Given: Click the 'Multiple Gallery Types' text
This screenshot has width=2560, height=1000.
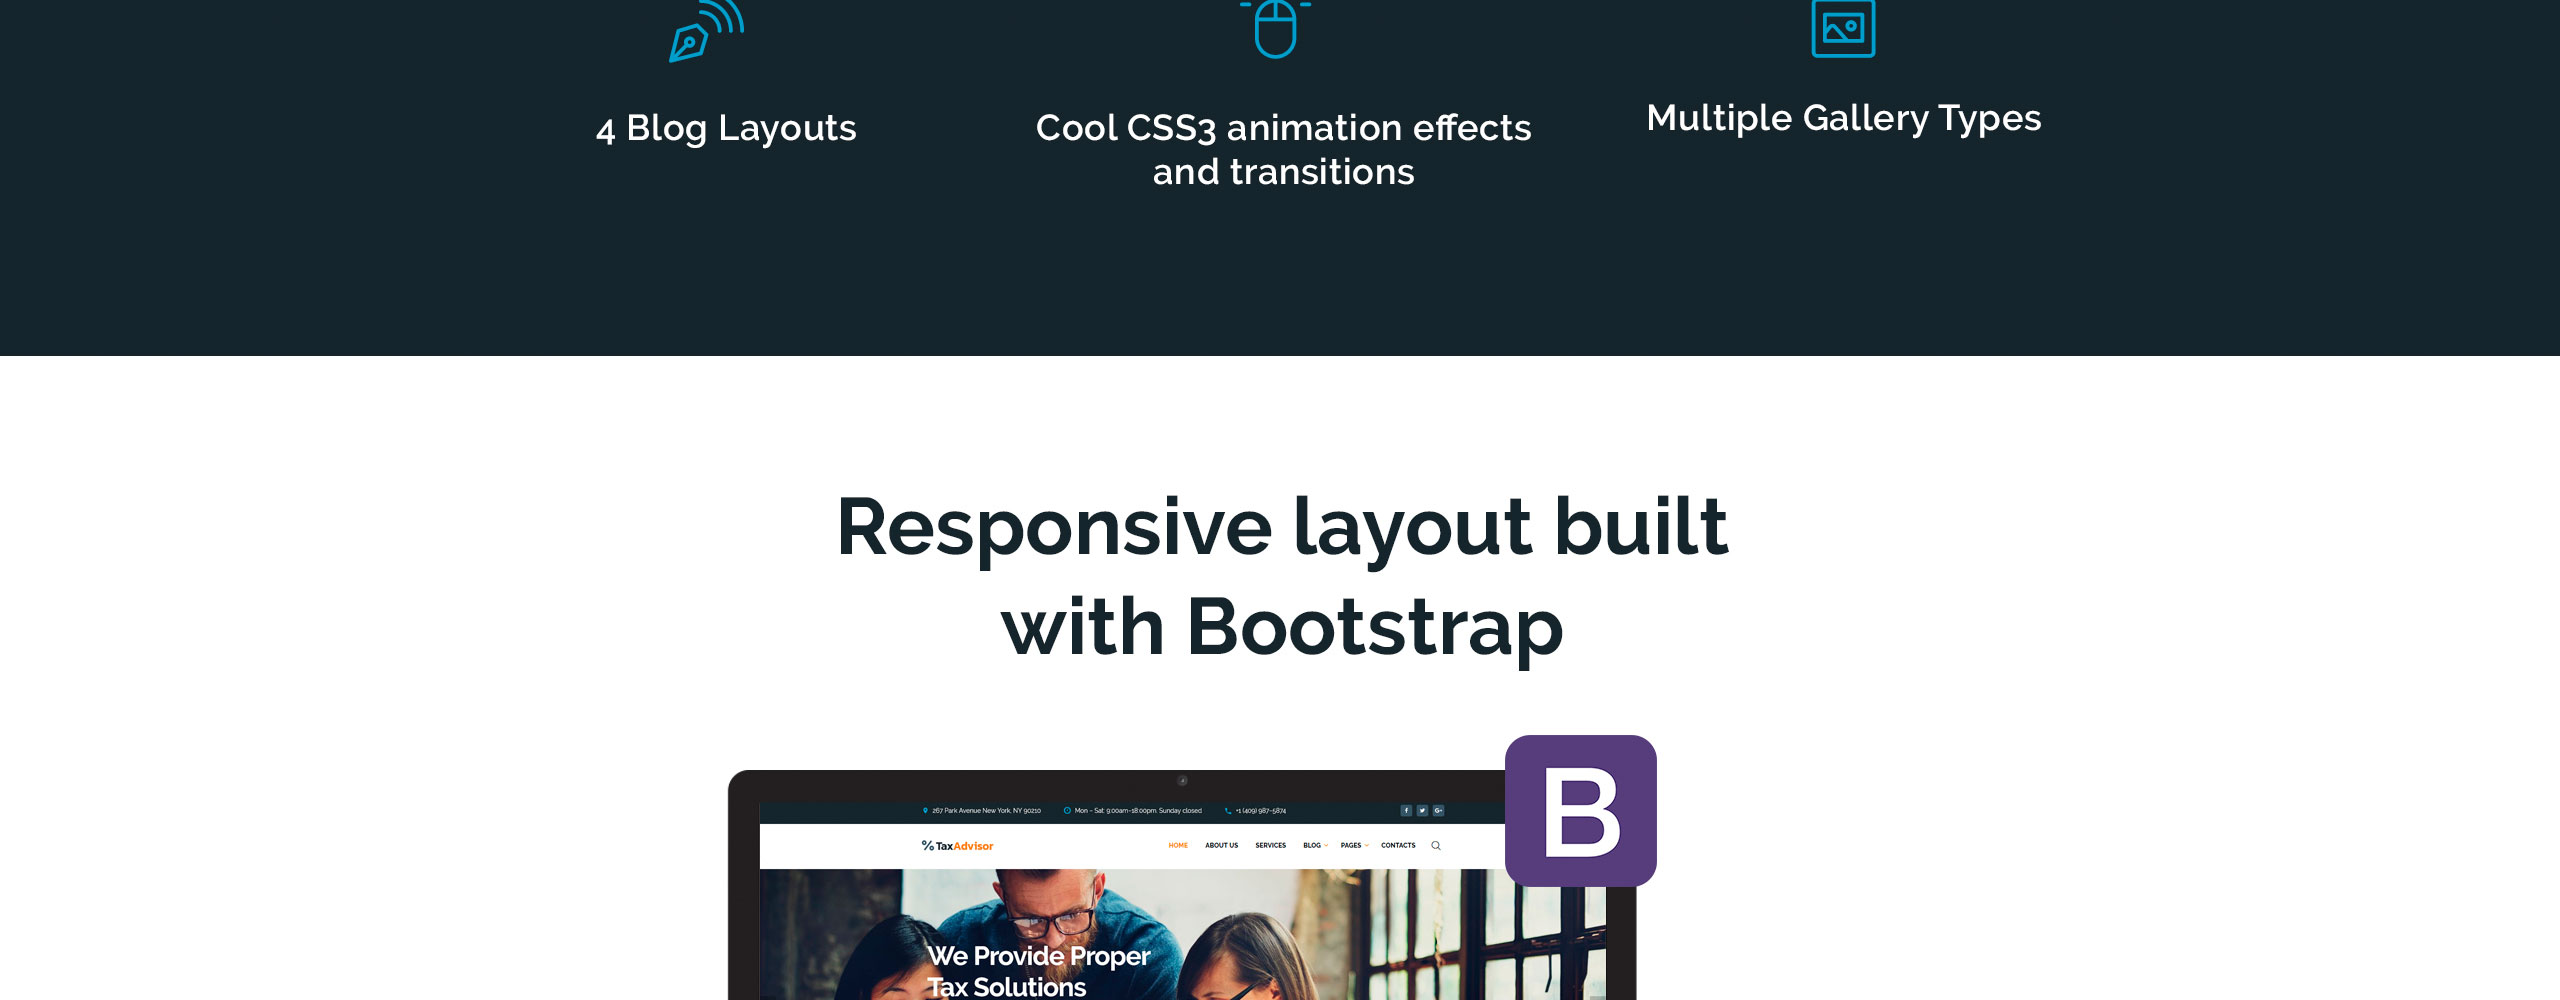Looking at the screenshot, I should [x=1843, y=119].
